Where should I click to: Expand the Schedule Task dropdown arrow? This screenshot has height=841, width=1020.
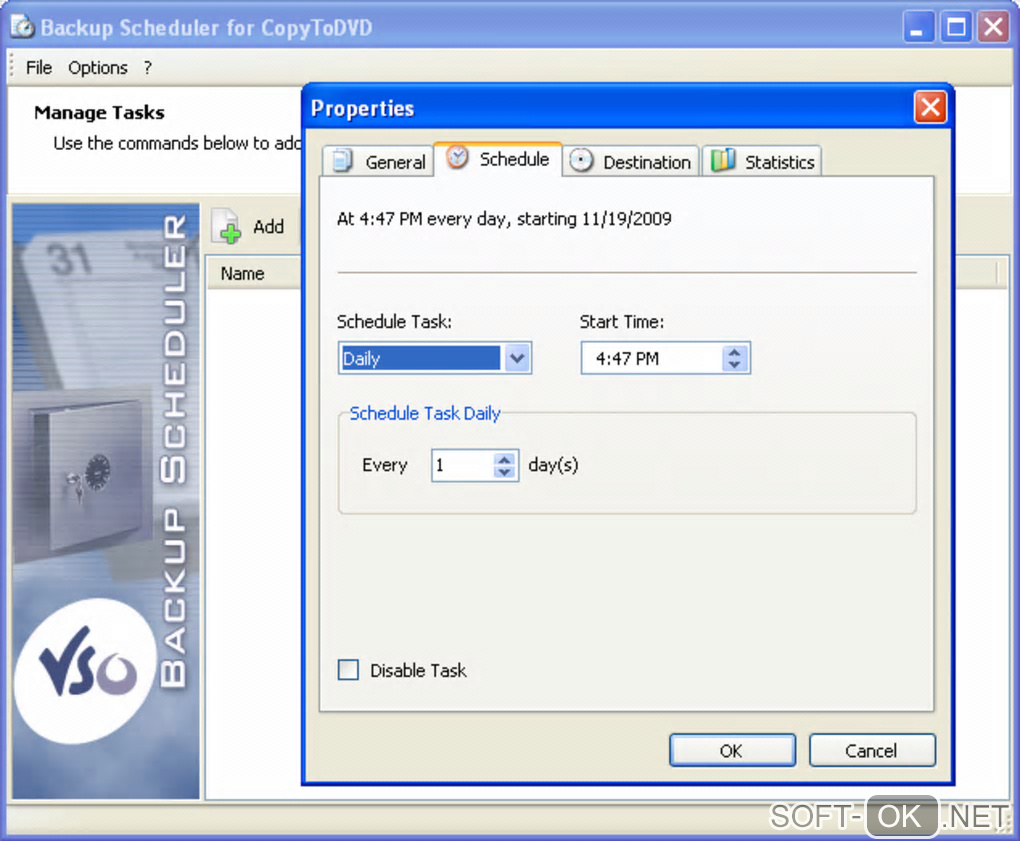517,358
